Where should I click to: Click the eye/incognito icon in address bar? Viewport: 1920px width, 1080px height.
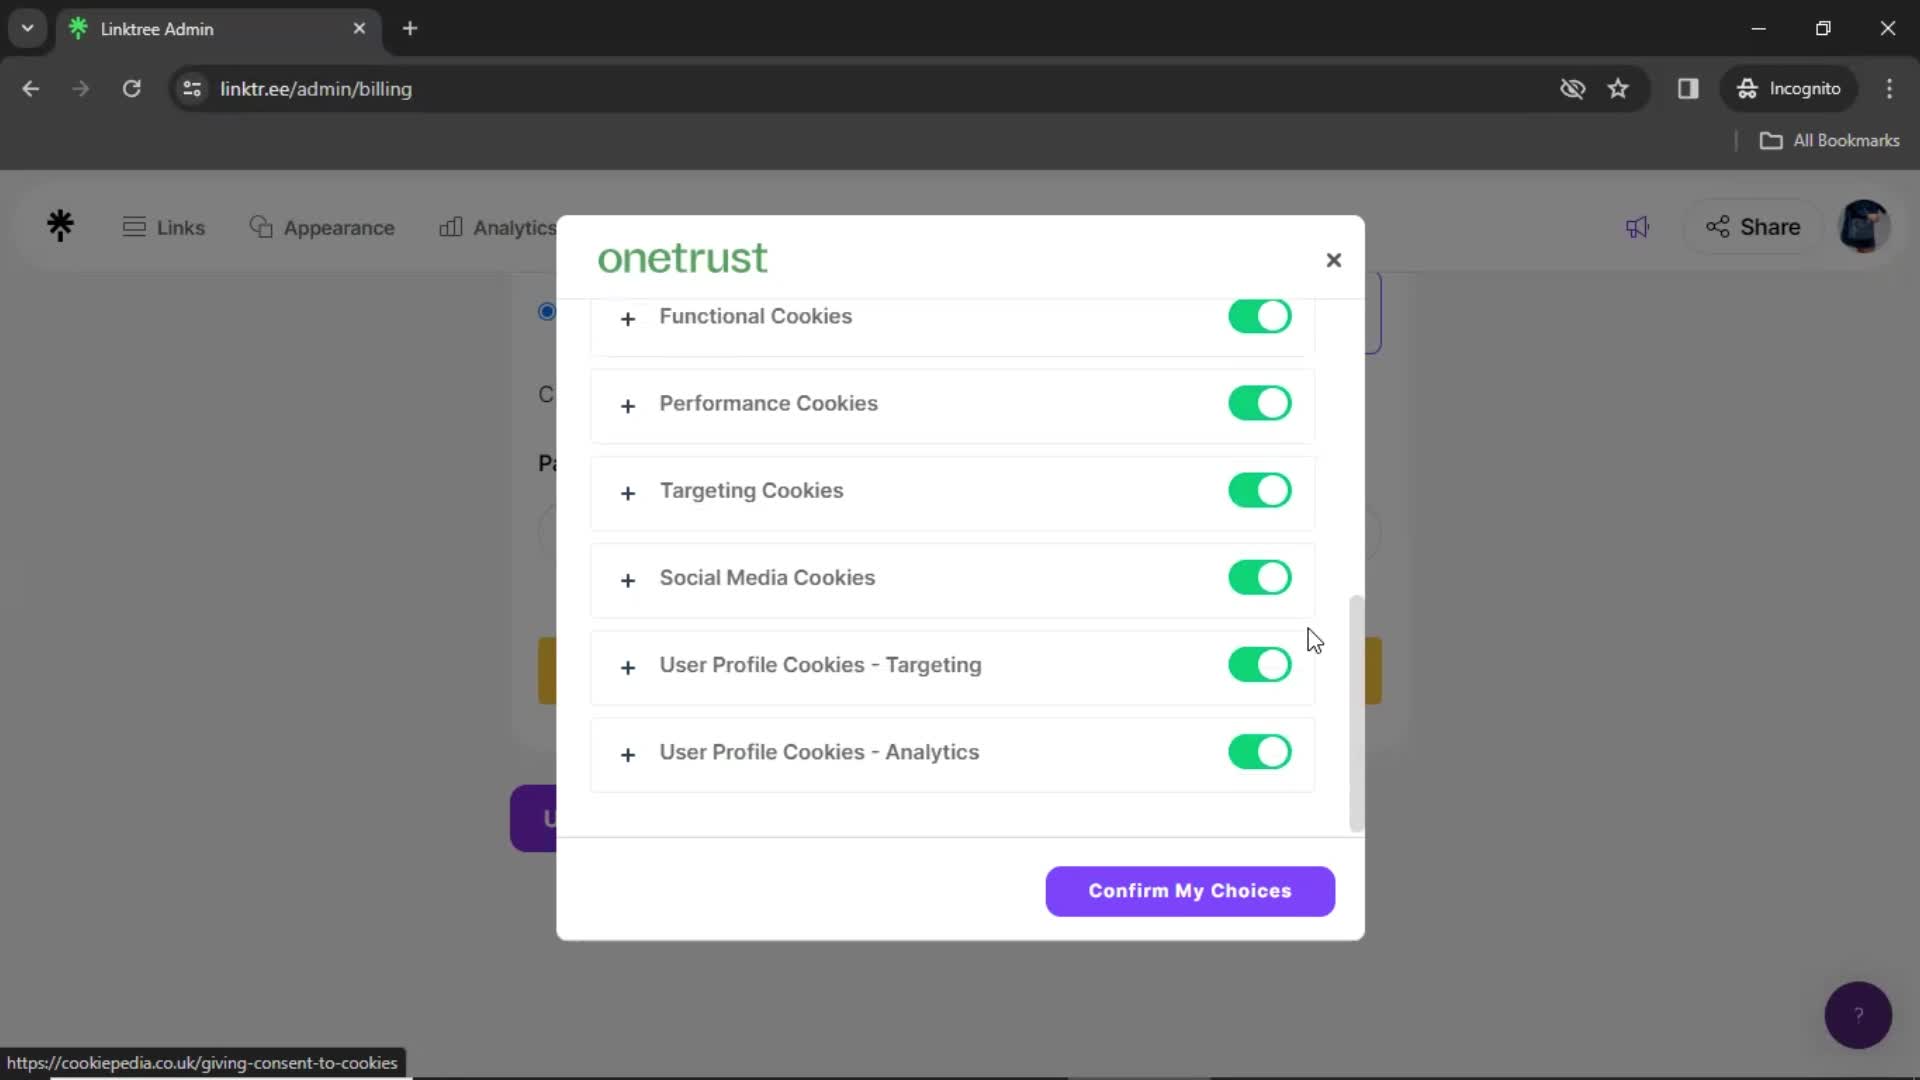click(1573, 88)
